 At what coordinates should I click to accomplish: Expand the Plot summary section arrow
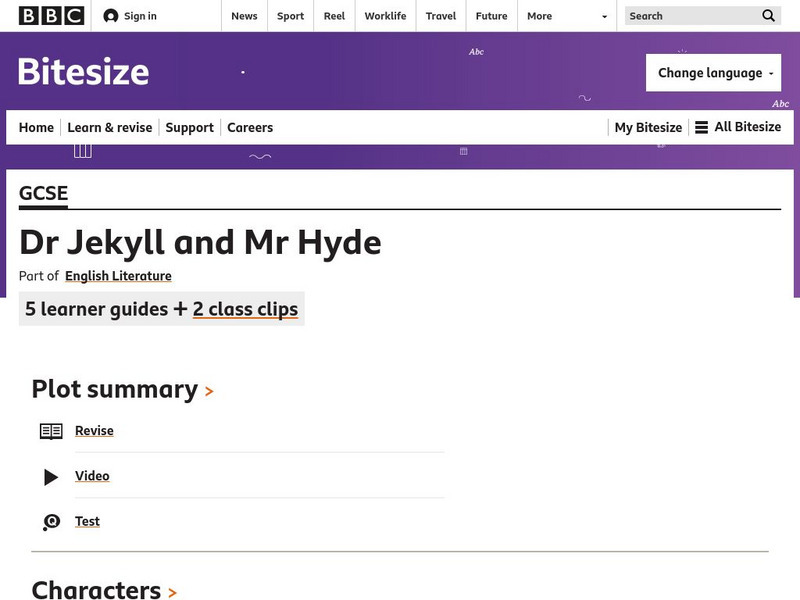click(x=209, y=392)
